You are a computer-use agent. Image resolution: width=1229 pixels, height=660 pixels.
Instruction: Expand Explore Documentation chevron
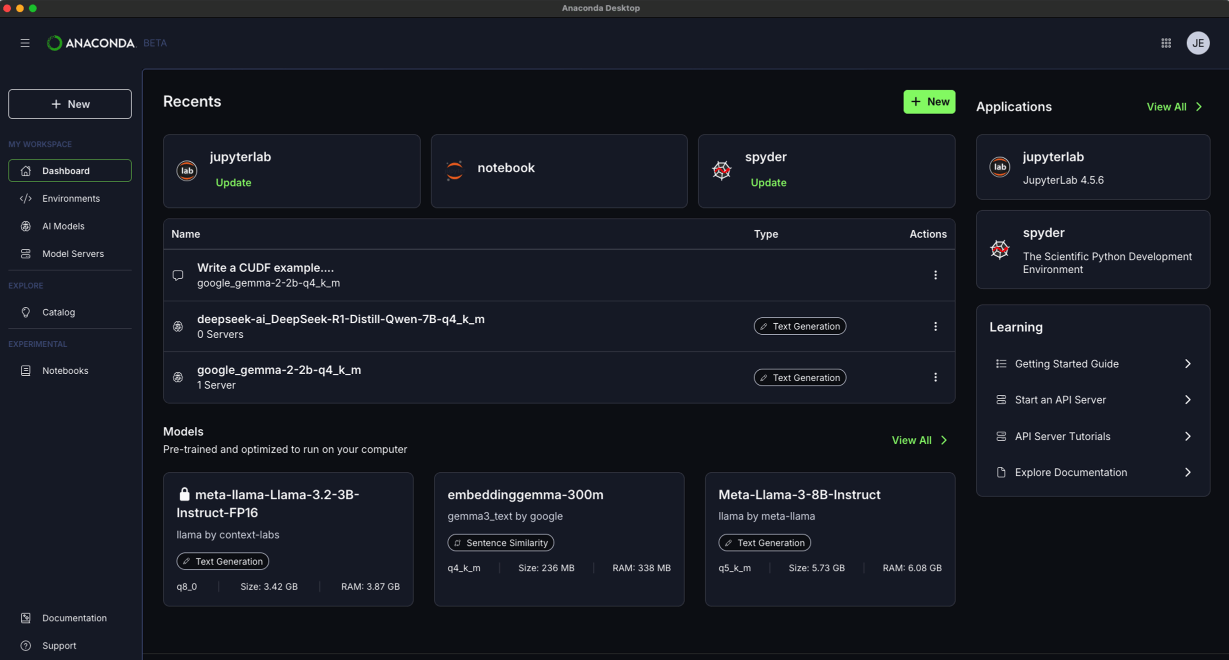click(x=1187, y=472)
